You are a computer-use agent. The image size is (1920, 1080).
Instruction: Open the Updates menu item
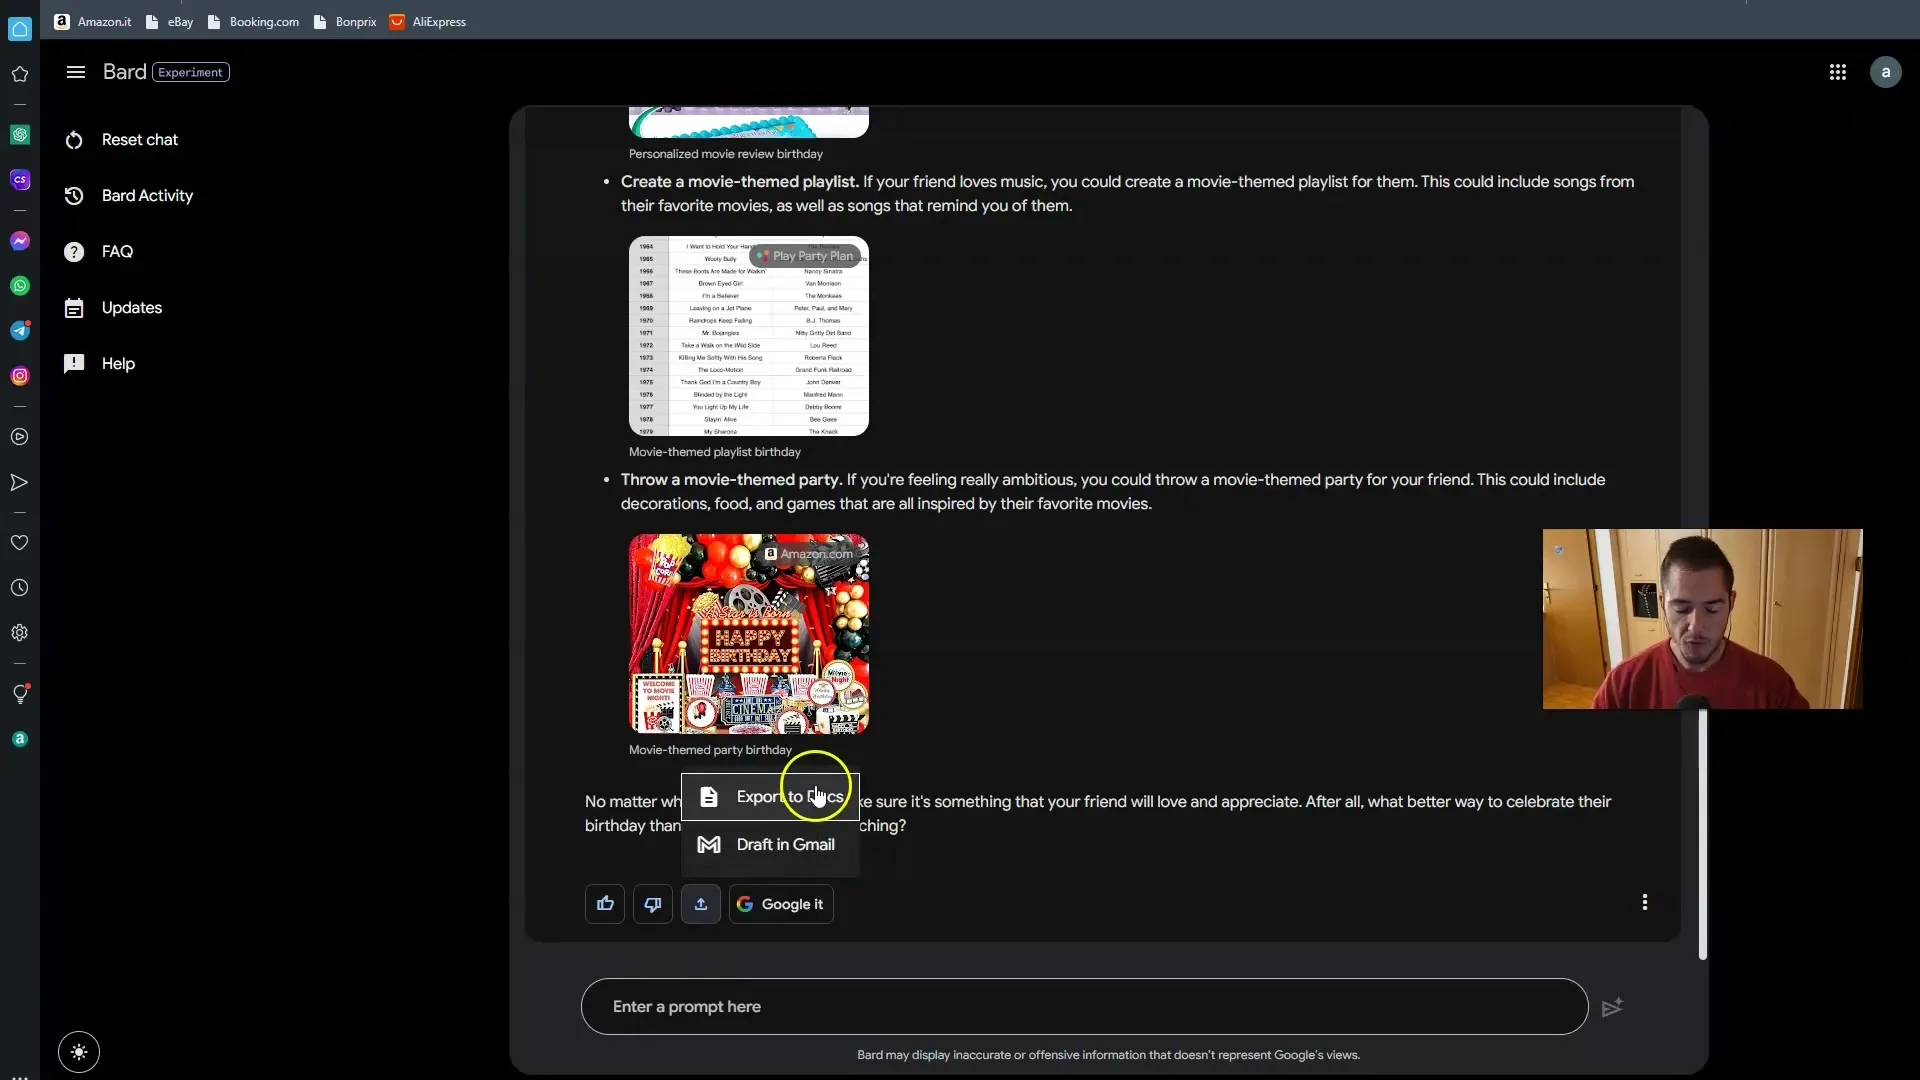point(131,308)
